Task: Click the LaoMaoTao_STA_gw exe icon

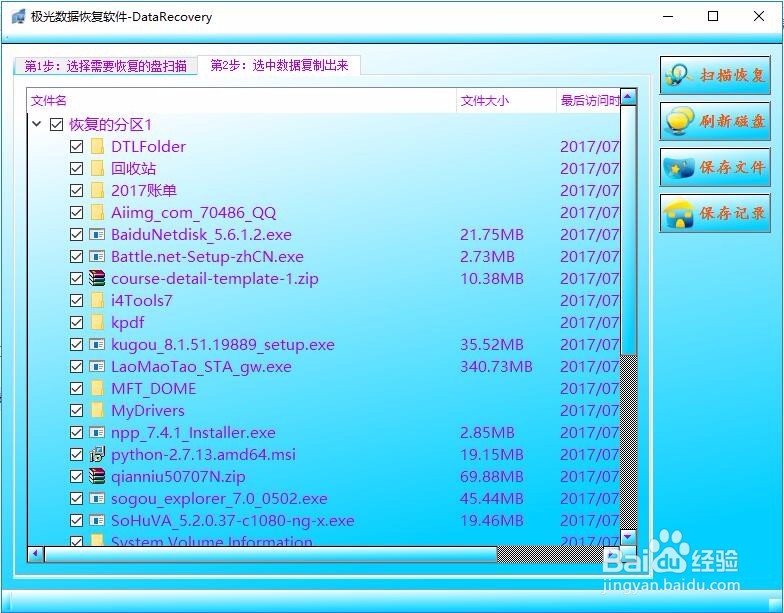Action: [97, 366]
